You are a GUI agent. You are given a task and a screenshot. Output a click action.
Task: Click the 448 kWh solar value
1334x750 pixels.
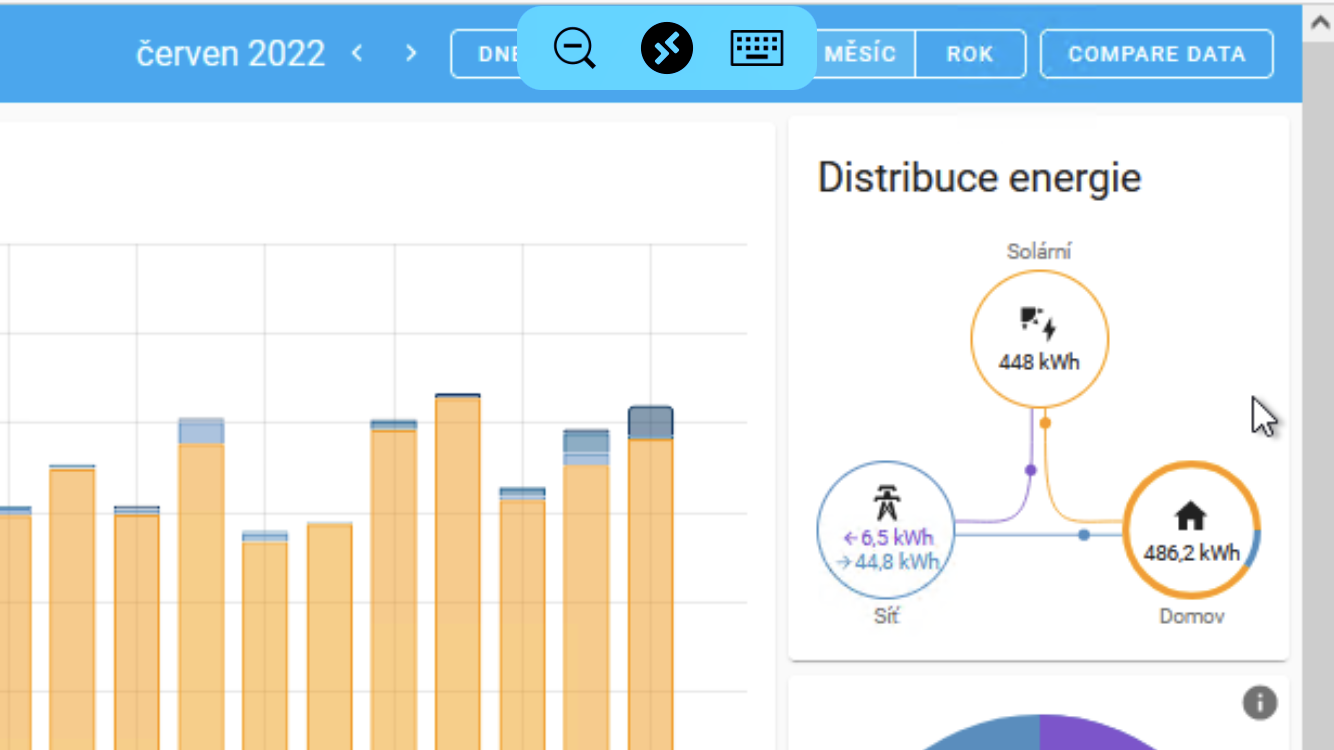(1039, 362)
